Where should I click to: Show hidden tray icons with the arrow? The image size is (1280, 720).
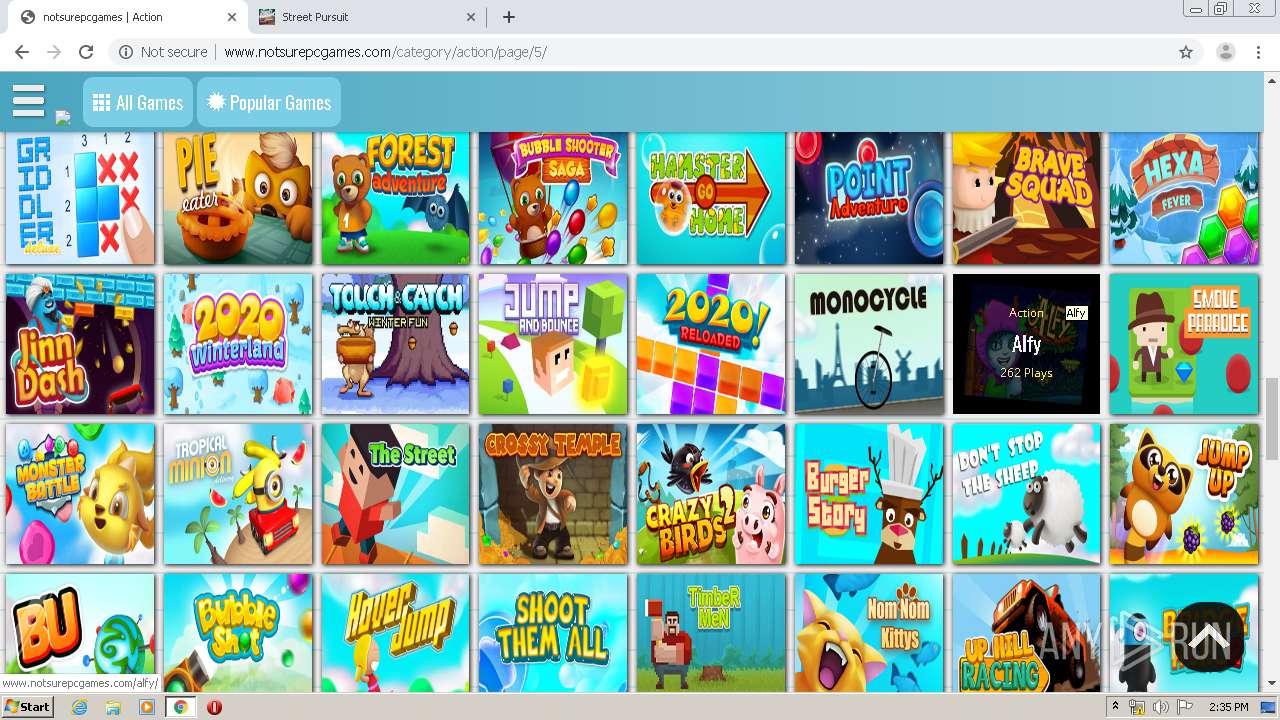tap(1115, 707)
